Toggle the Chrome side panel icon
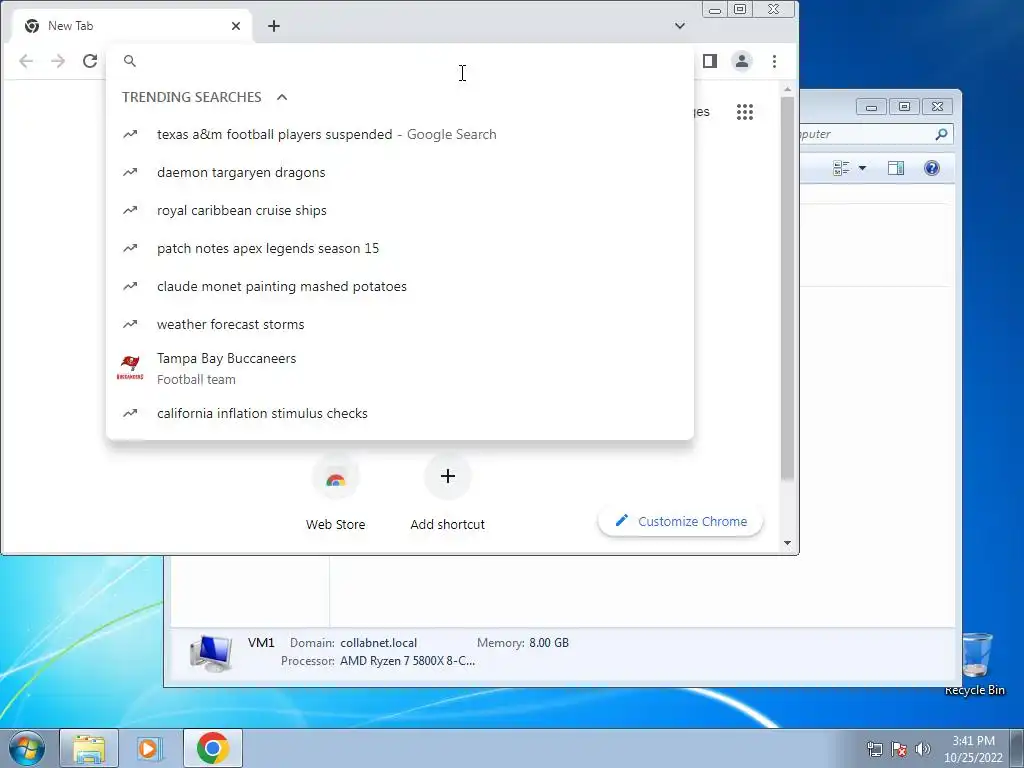This screenshot has width=1024, height=768. tap(710, 61)
